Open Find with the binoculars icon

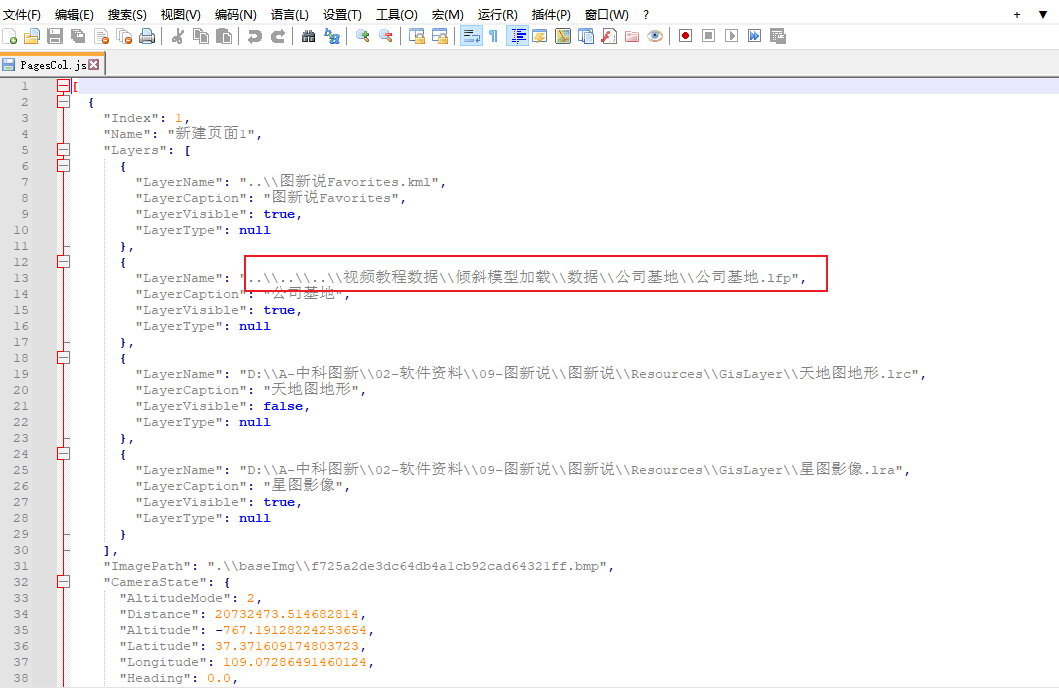coord(309,36)
